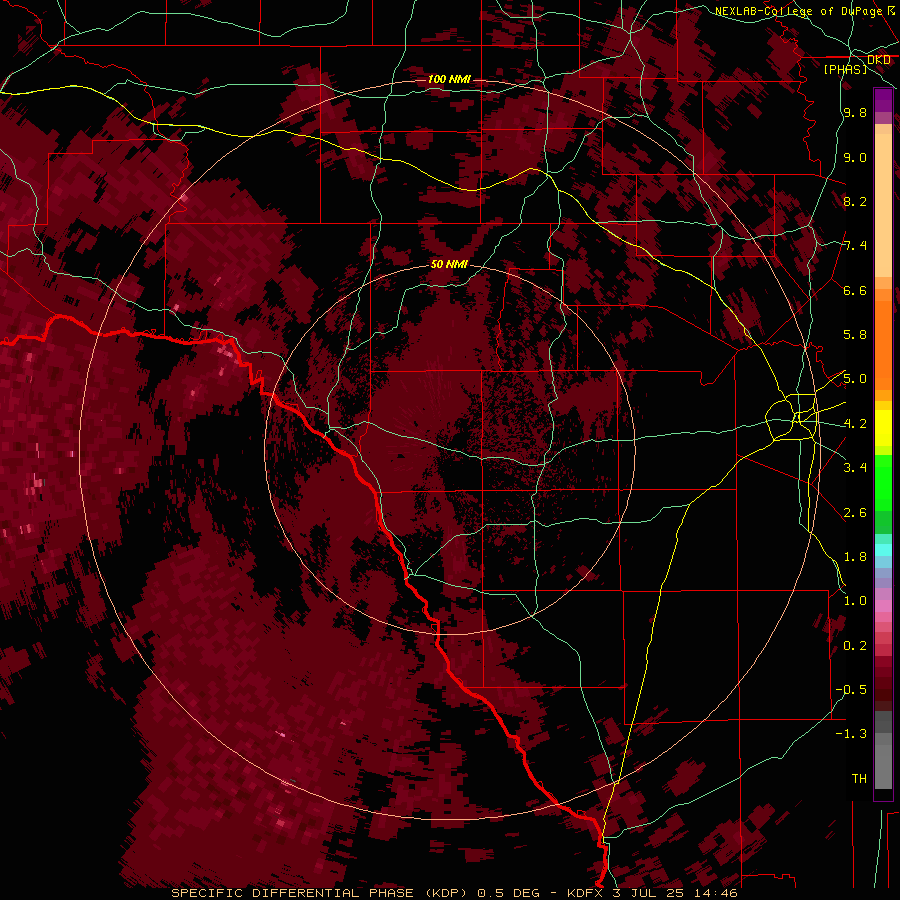Select the cyan band of color bar
Screen dimensions: 900x900
883,549
